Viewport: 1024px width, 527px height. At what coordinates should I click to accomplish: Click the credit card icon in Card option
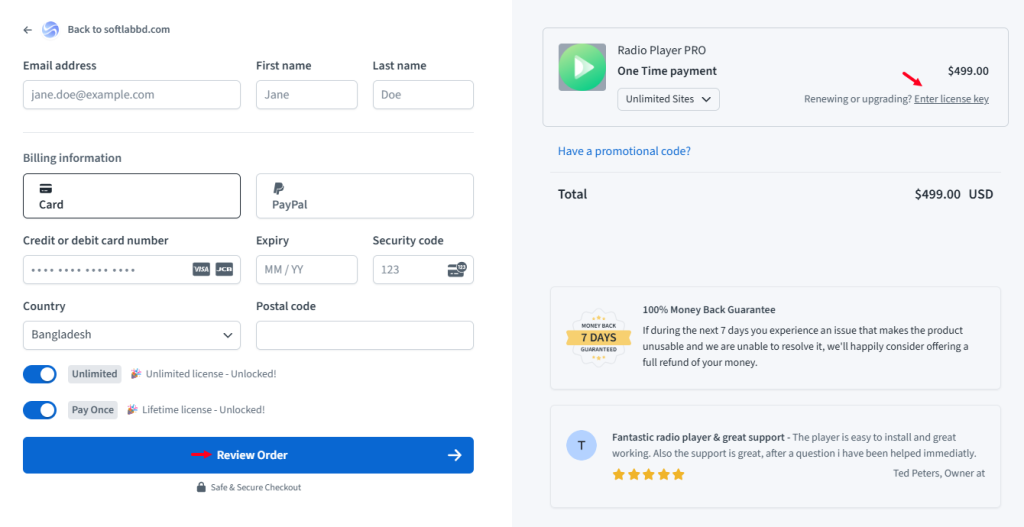pyautogui.click(x=46, y=189)
